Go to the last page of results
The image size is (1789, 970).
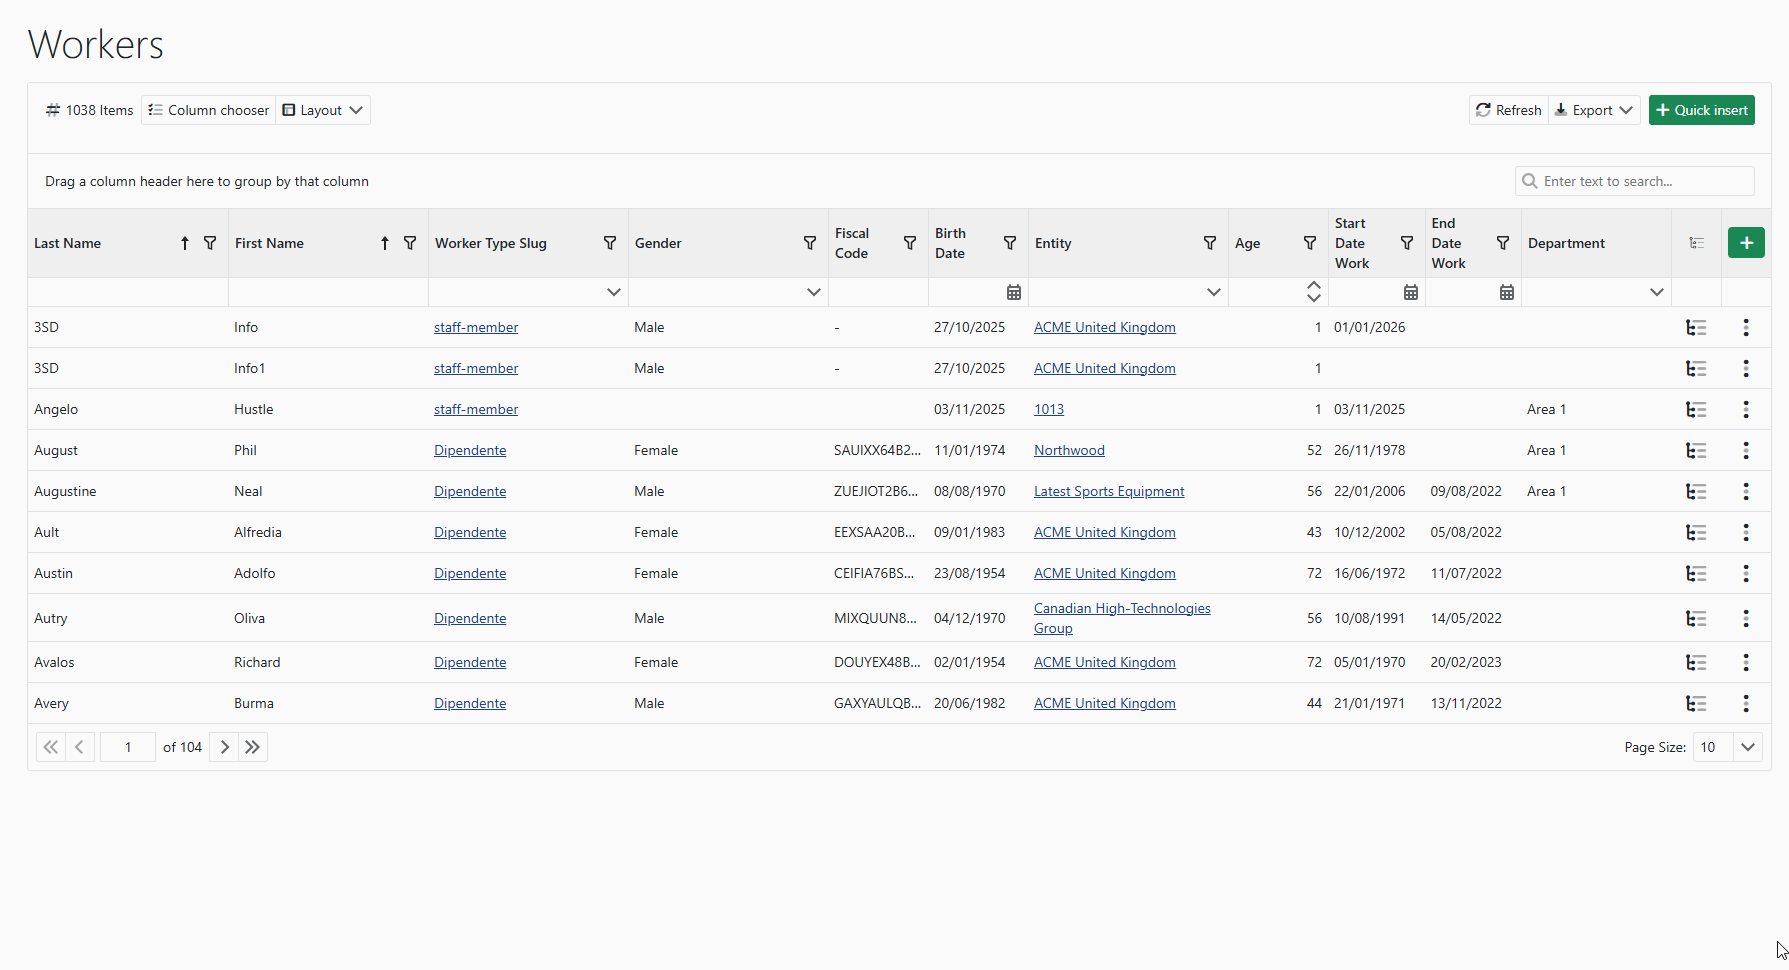pos(253,747)
